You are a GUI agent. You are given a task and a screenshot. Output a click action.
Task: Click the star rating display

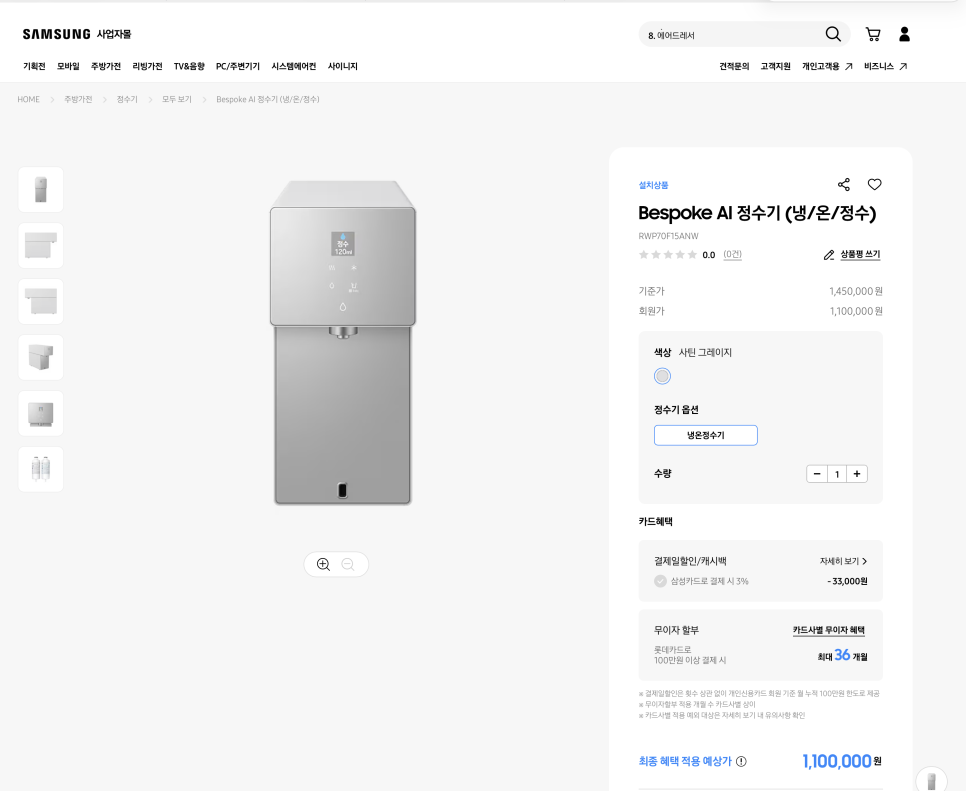(668, 254)
